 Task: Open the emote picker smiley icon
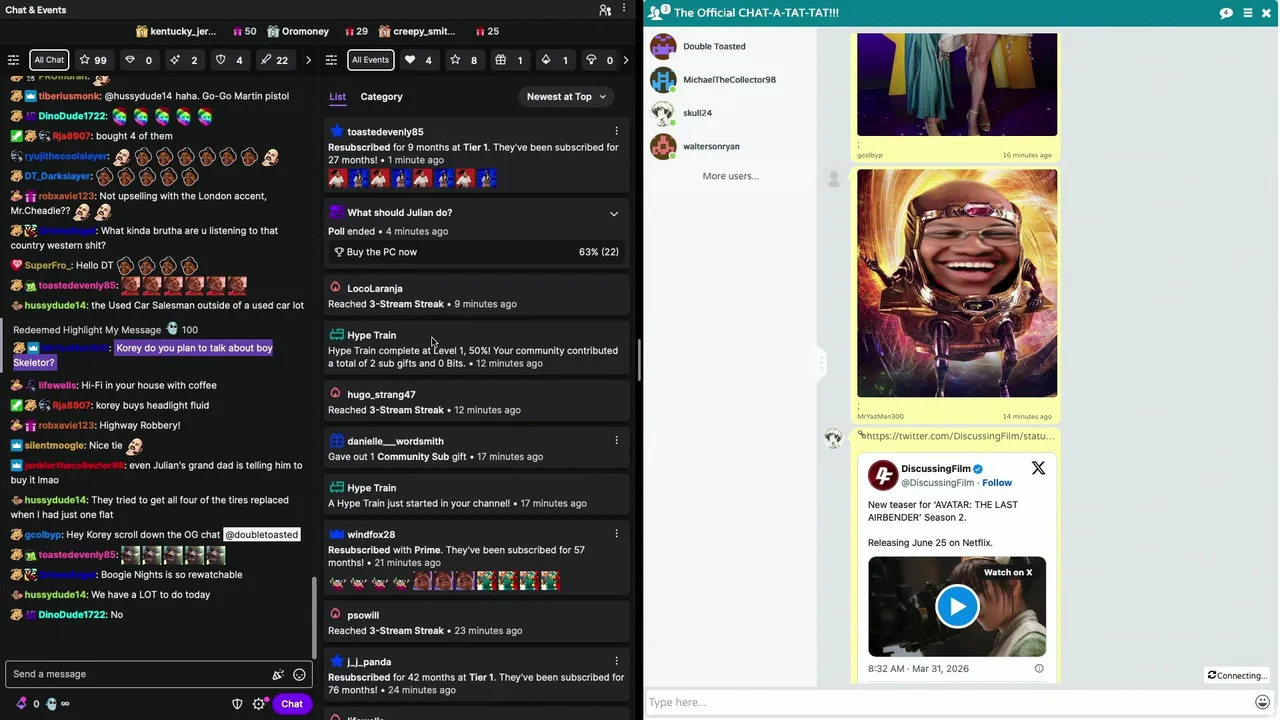pyautogui.click(x=299, y=675)
